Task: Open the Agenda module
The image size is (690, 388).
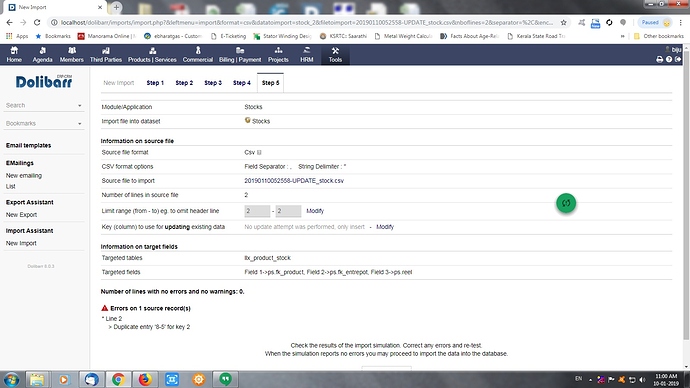Action: (x=43, y=55)
